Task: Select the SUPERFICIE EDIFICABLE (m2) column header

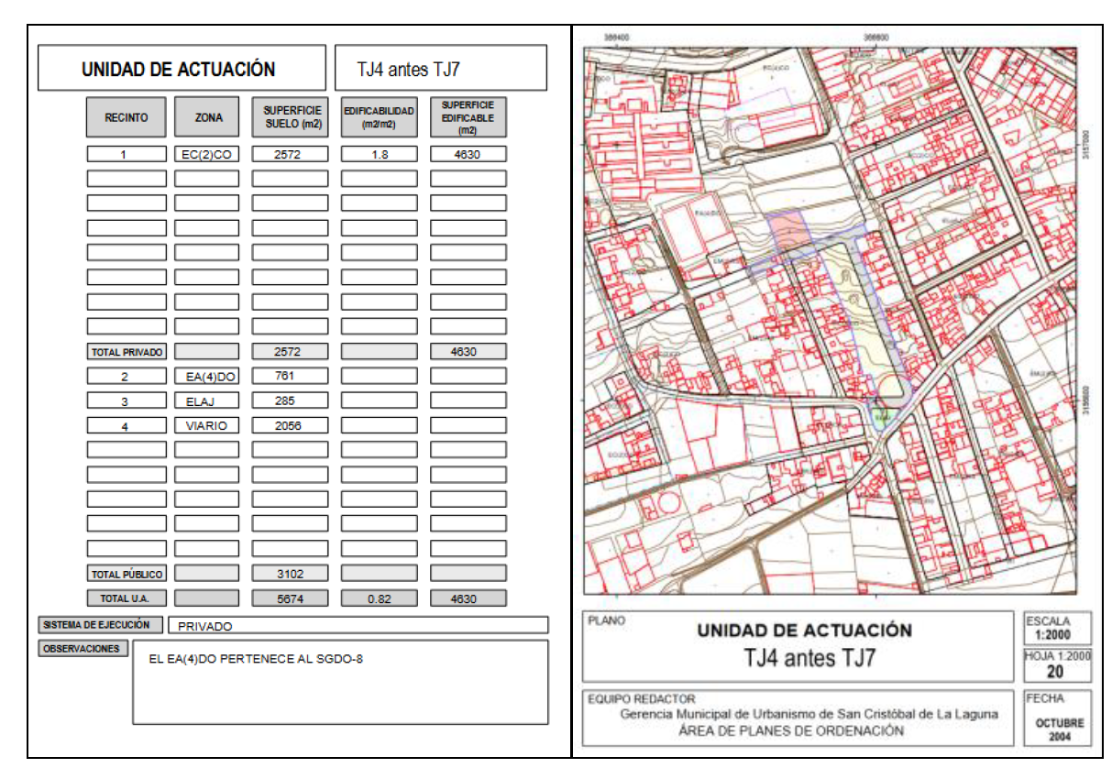Action: pos(468,118)
